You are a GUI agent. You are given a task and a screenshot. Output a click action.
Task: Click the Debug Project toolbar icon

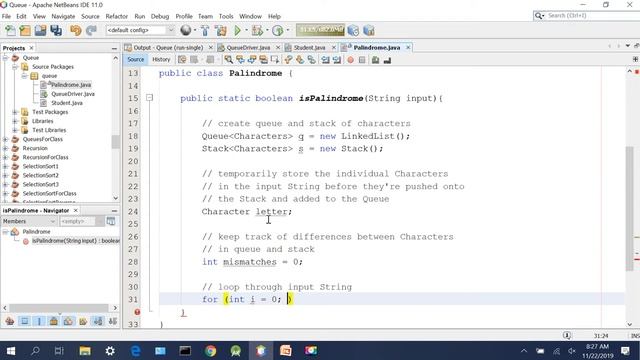(257, 31)
